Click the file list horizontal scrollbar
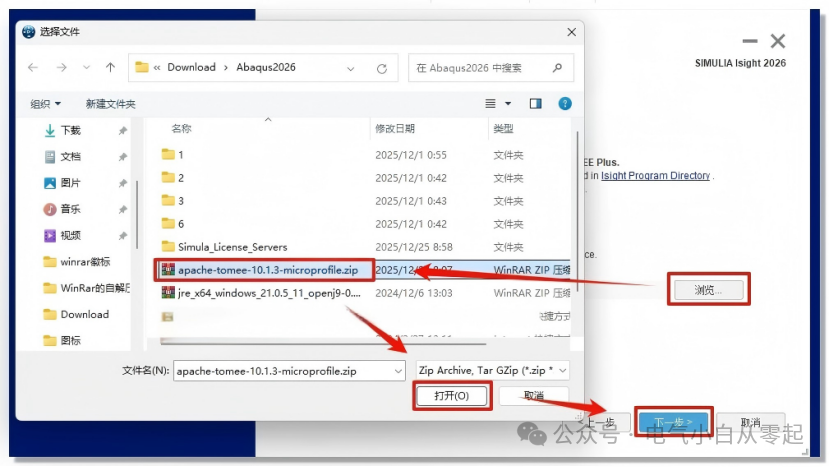Viewport: 830px width, 467px height. 323,343
